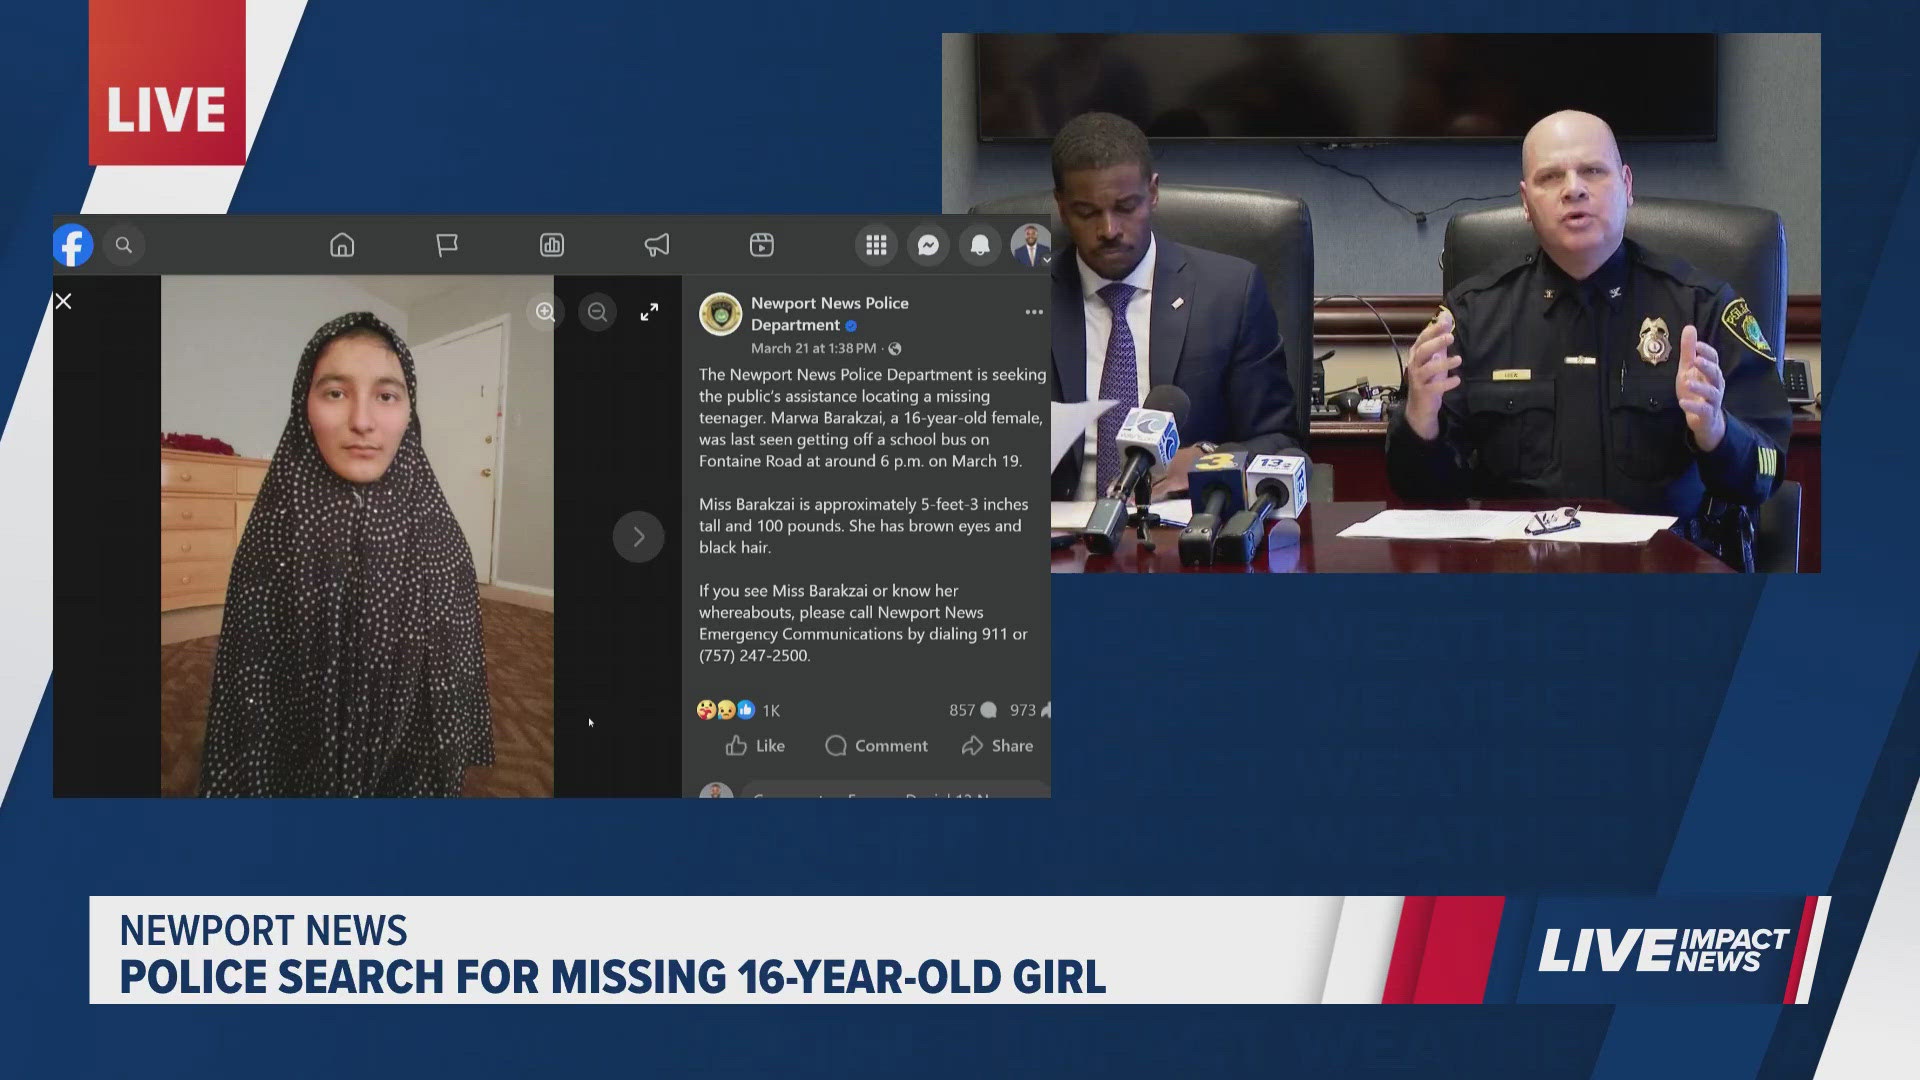Open the account profile picture menu

point(1030,245)
